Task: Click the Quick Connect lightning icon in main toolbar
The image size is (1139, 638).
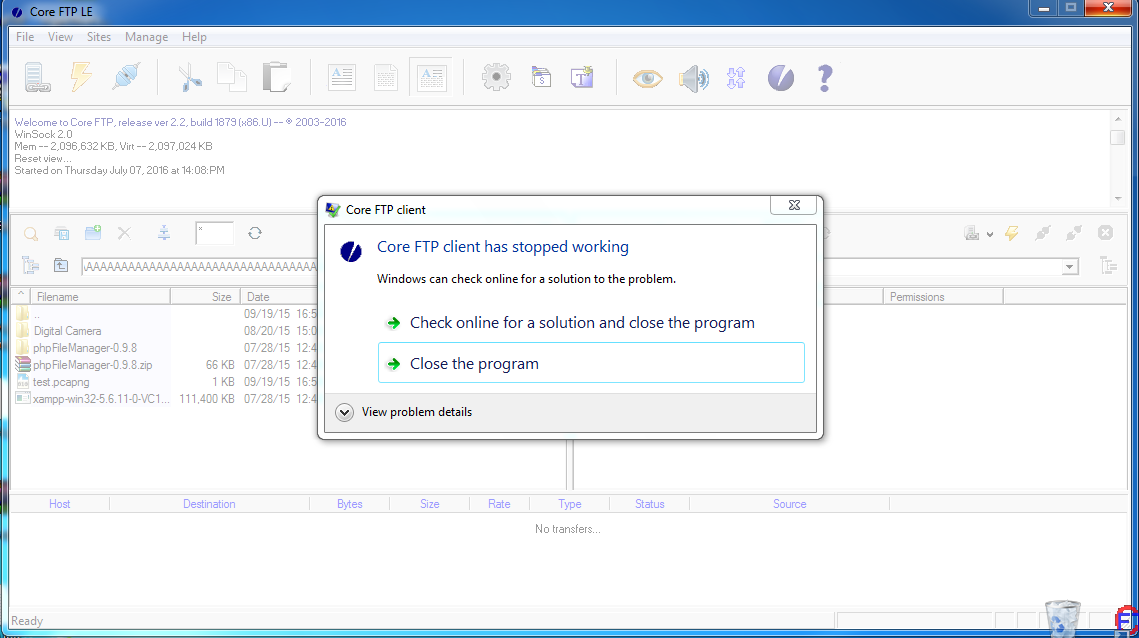Action: [81, 78]
